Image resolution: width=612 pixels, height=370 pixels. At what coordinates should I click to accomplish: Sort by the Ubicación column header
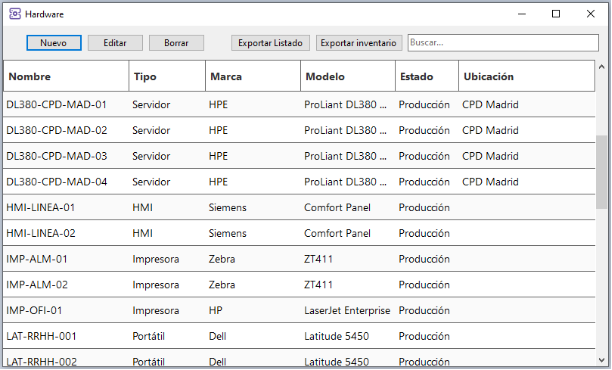tap(527, 76)
